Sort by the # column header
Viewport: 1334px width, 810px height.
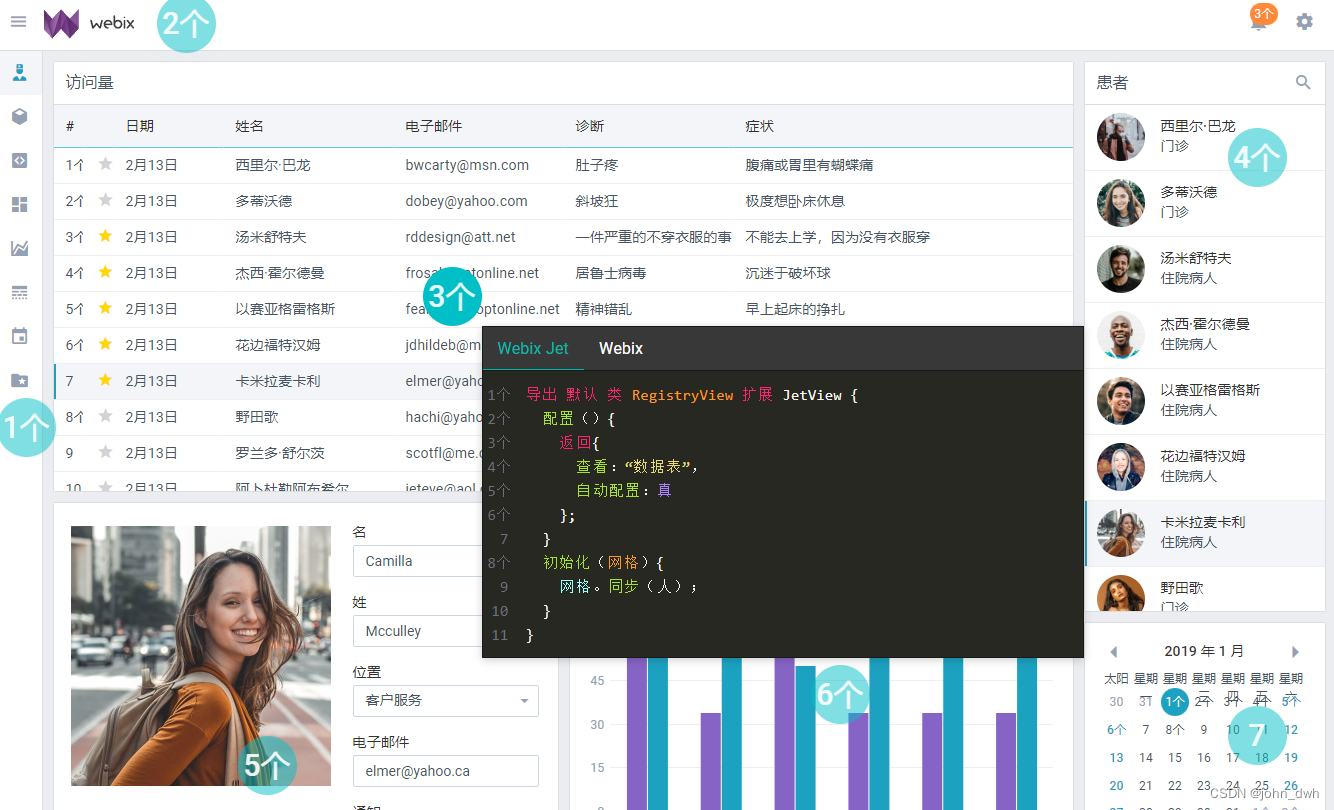click(70, 126)
